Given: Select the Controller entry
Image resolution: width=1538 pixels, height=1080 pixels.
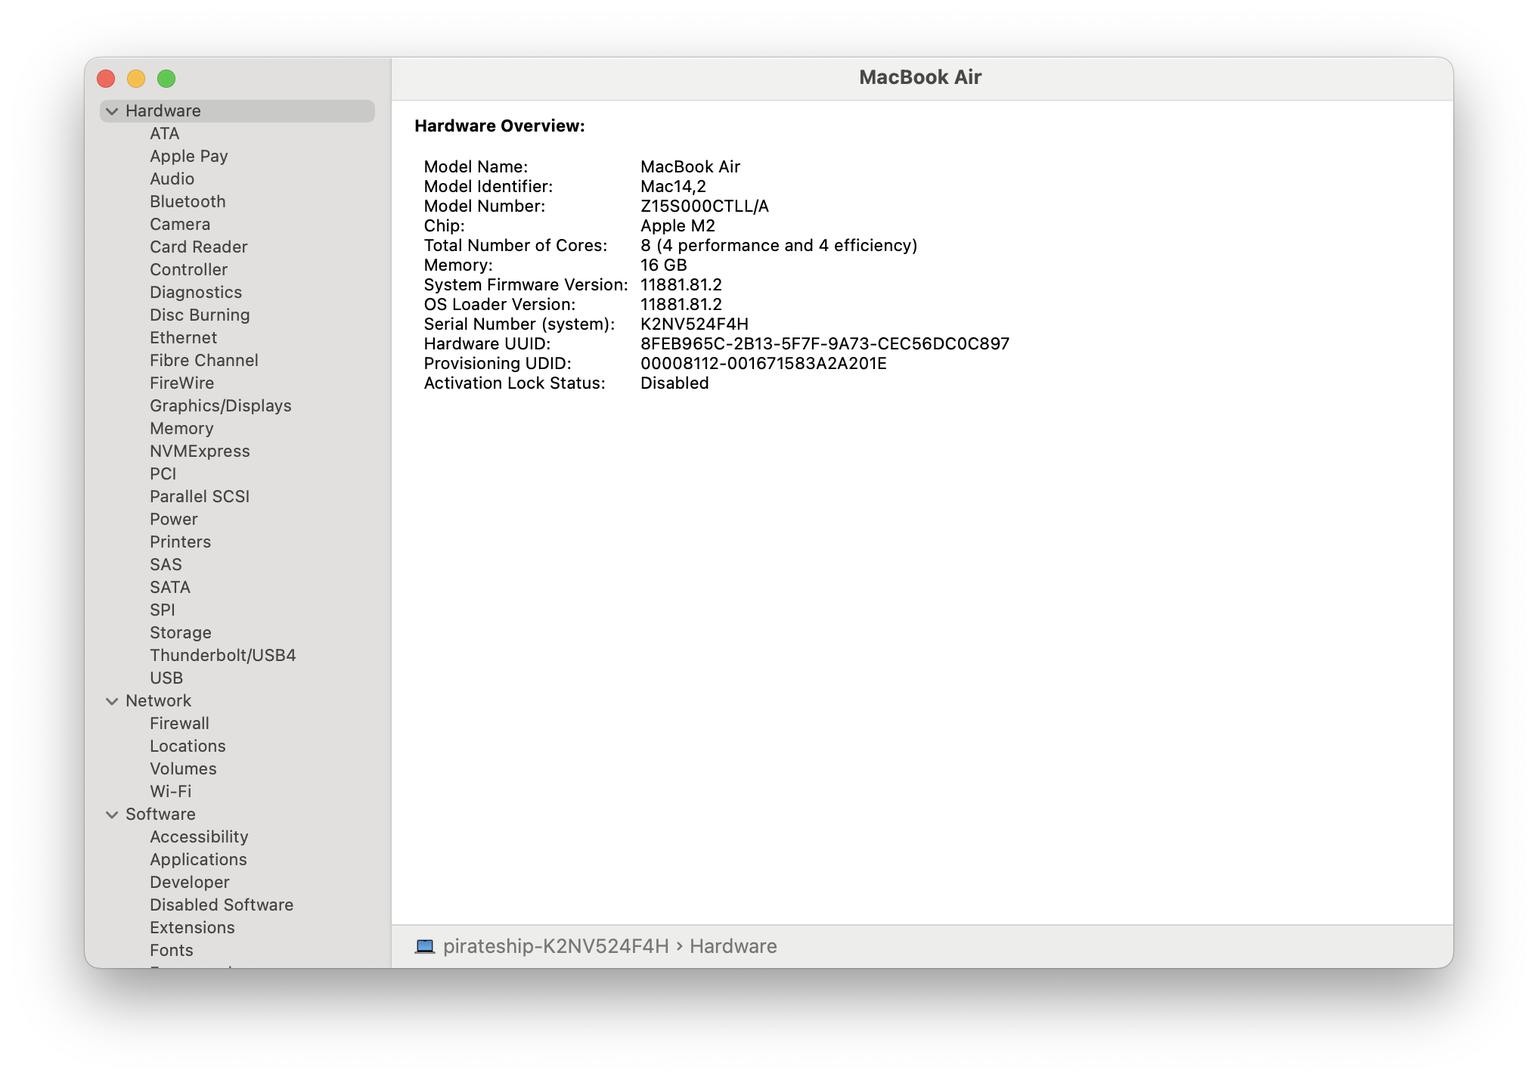Looking at the screenshot, I should point(189,270).
